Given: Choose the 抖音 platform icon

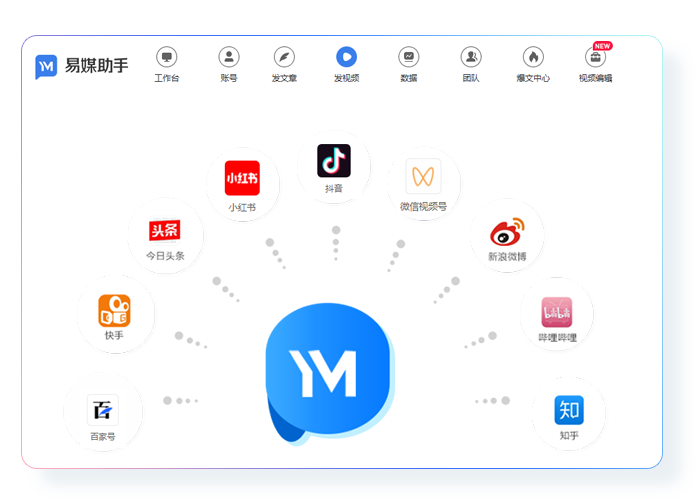Looking at the screenshot, I should coord(334,160).
